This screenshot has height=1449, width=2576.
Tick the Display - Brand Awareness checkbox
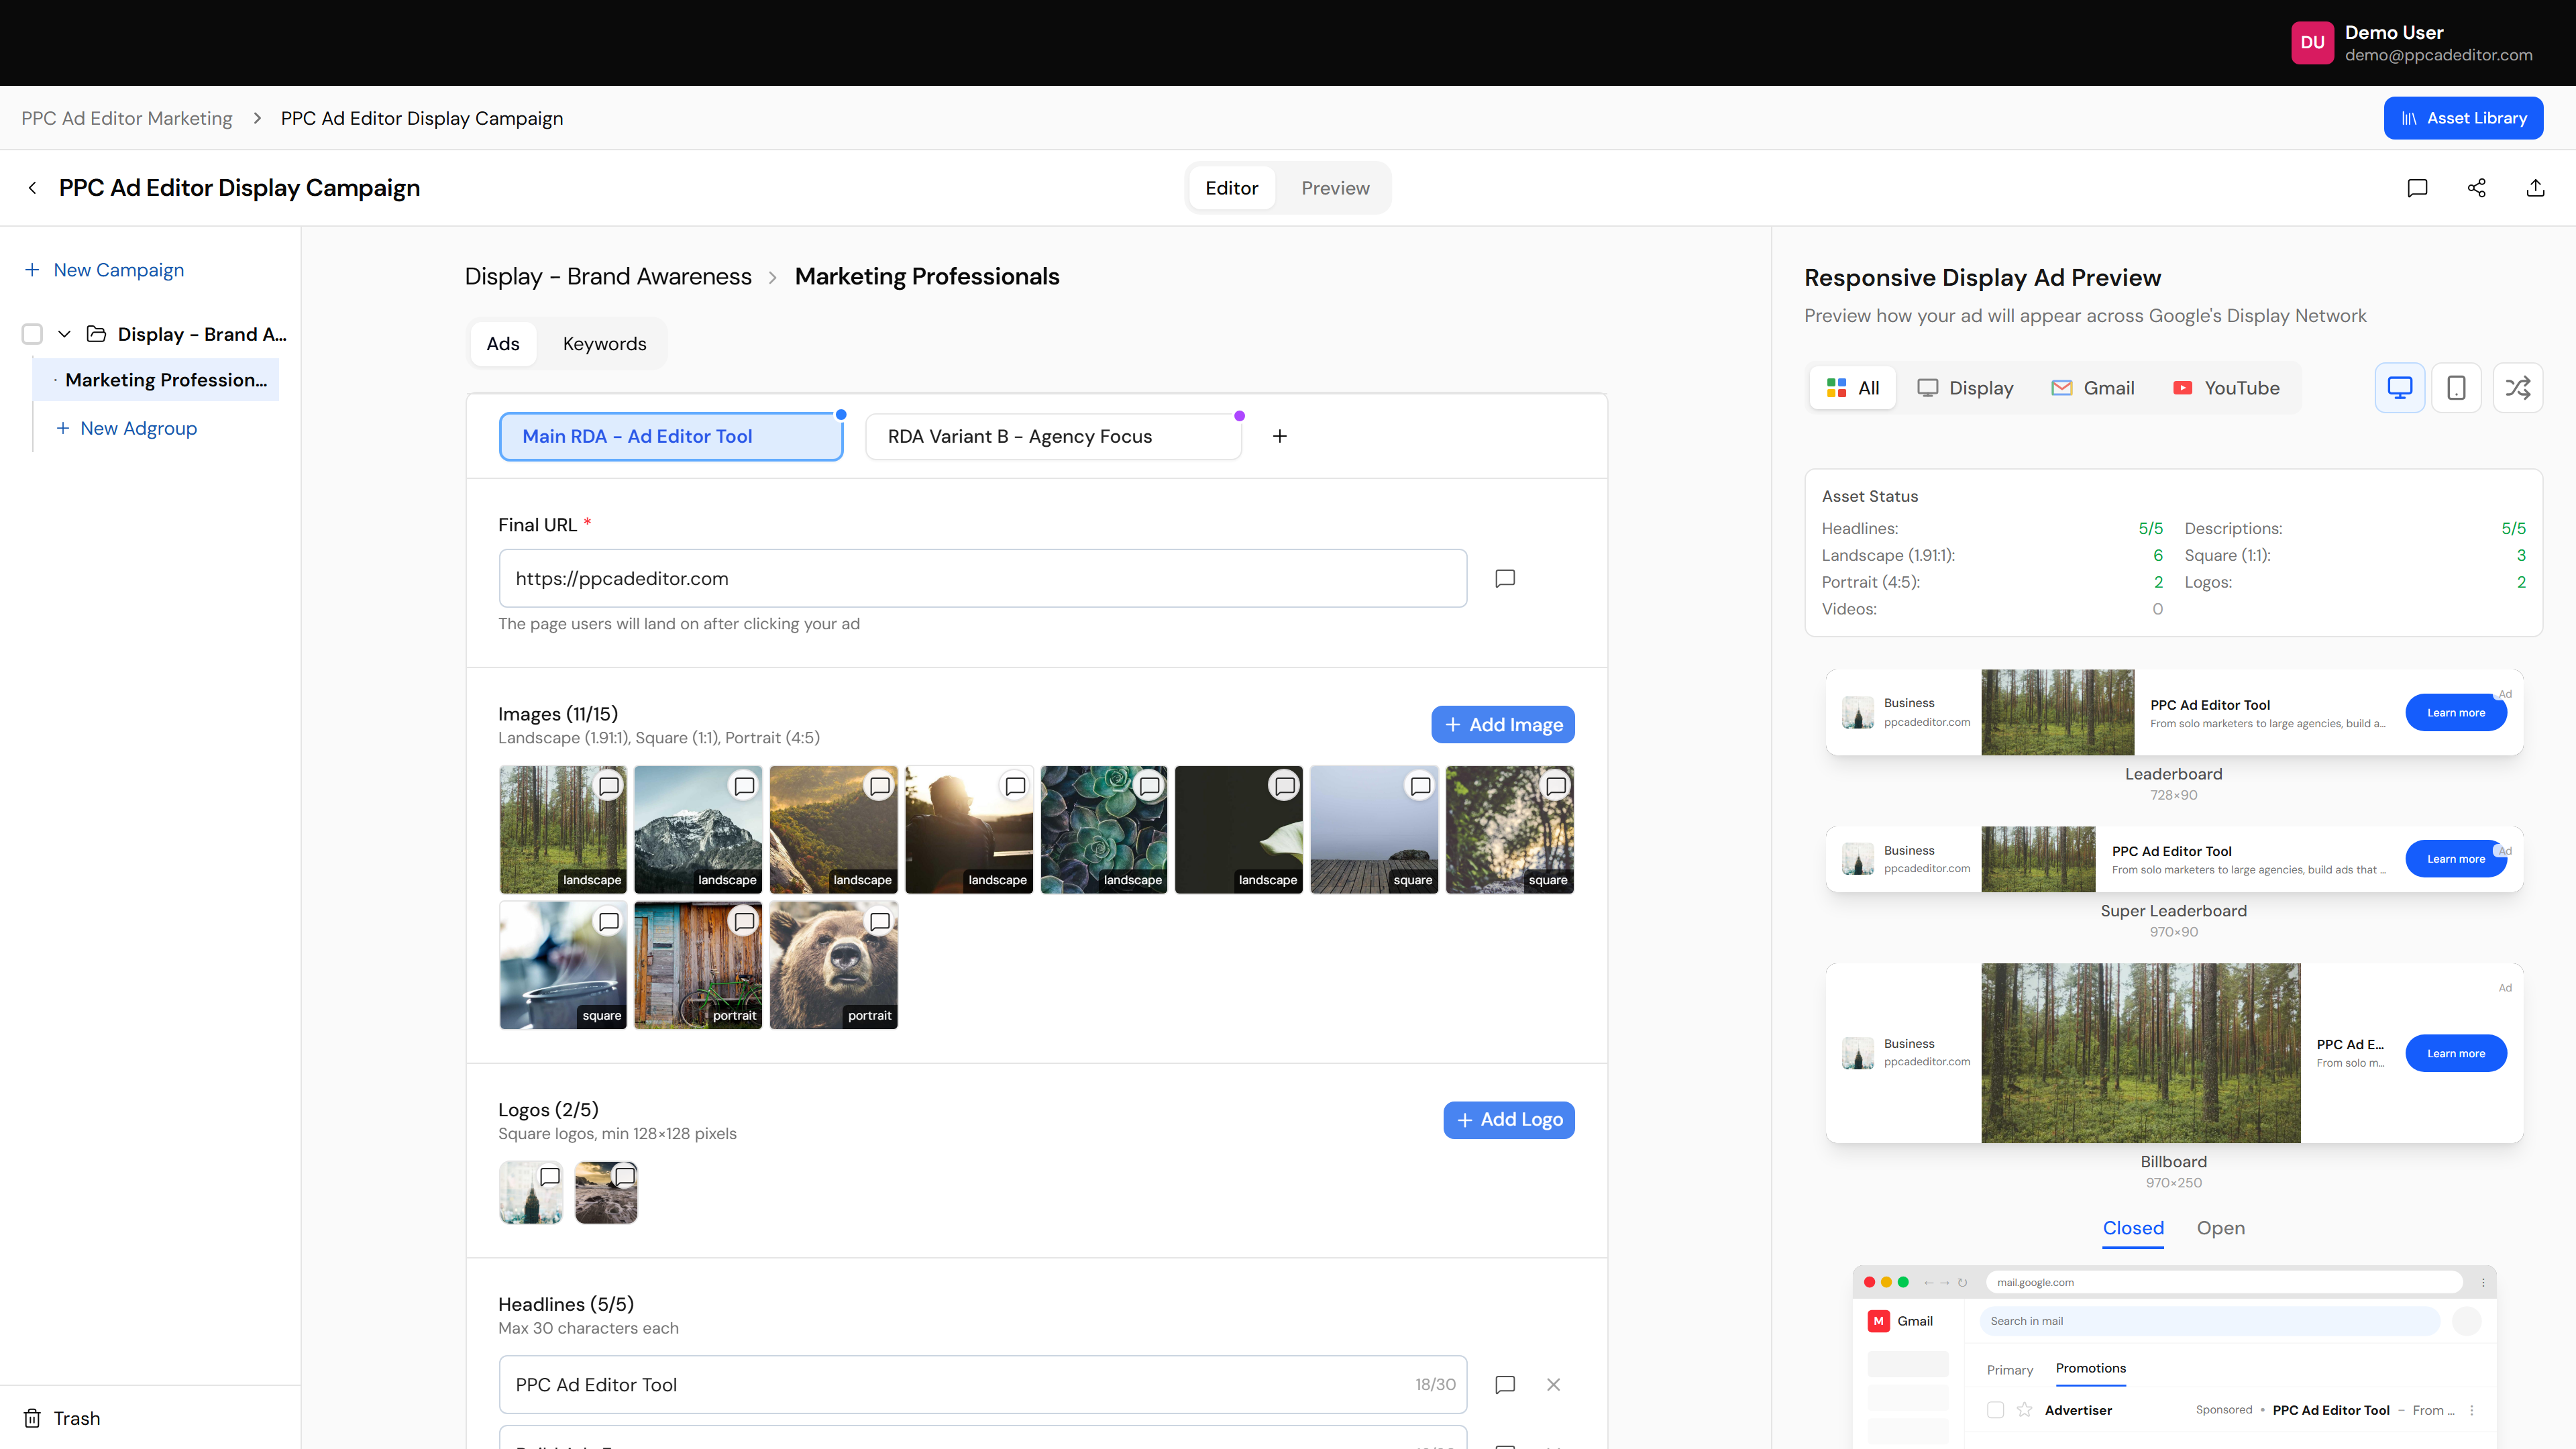[x=32, y=334]
